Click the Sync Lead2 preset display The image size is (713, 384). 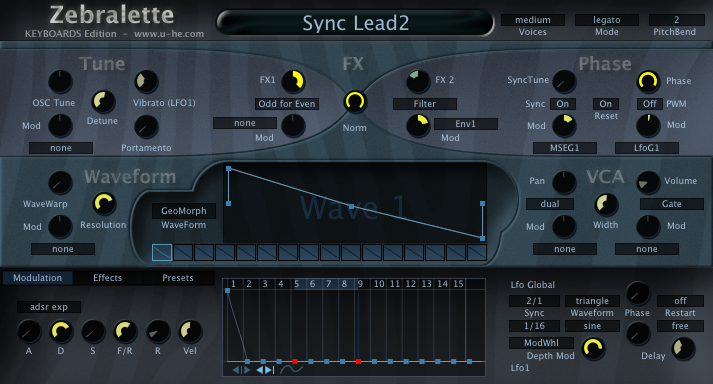[x=356, y=23]
